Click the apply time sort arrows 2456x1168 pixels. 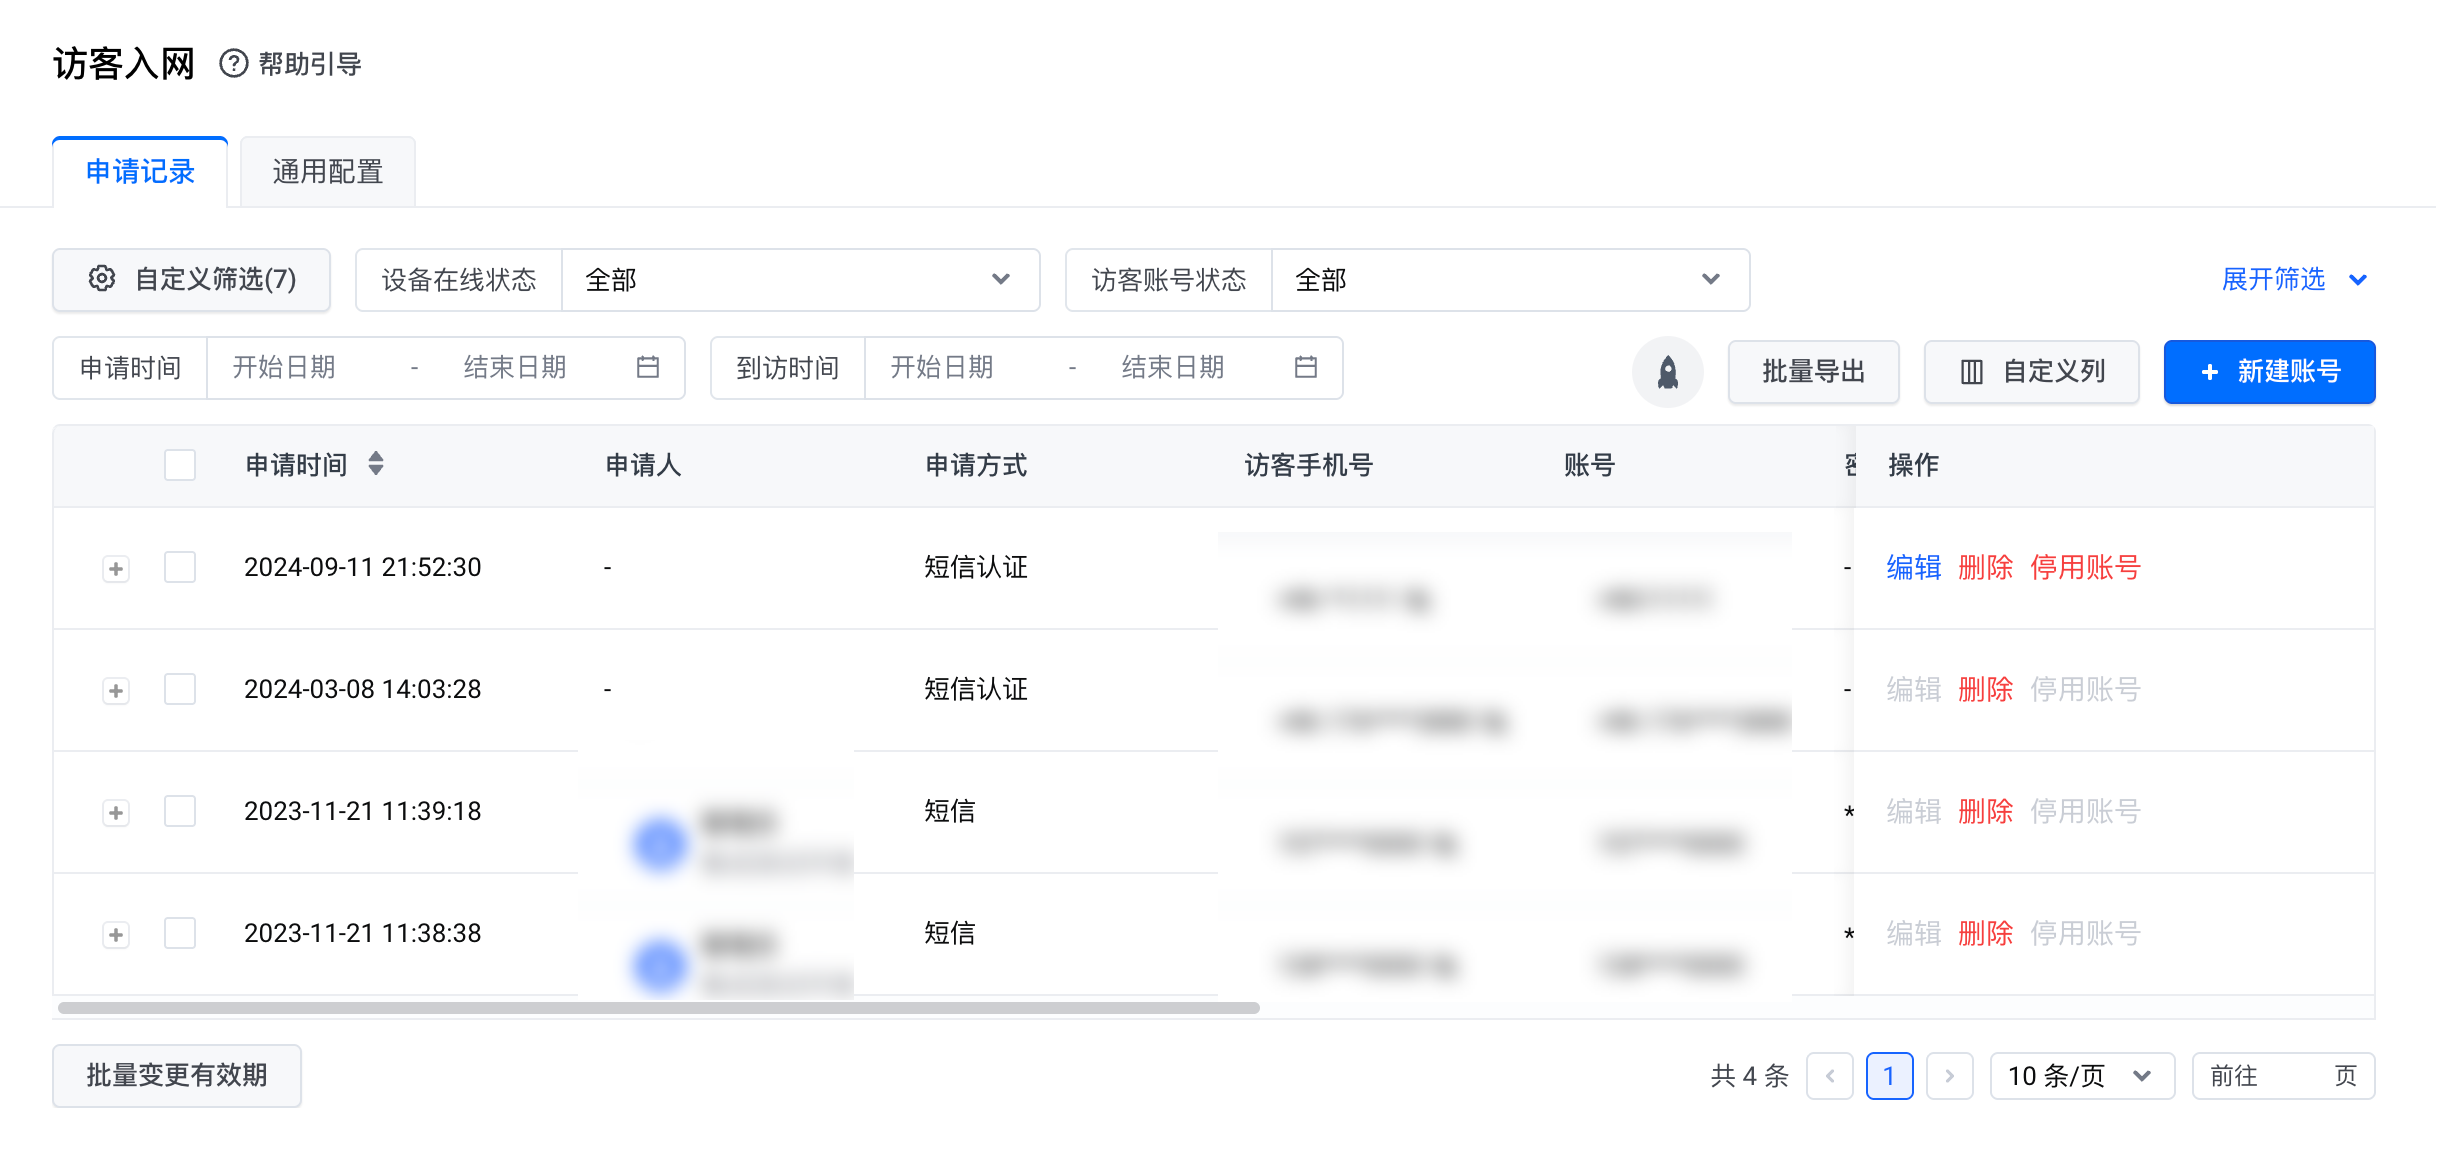click(376, 464)
